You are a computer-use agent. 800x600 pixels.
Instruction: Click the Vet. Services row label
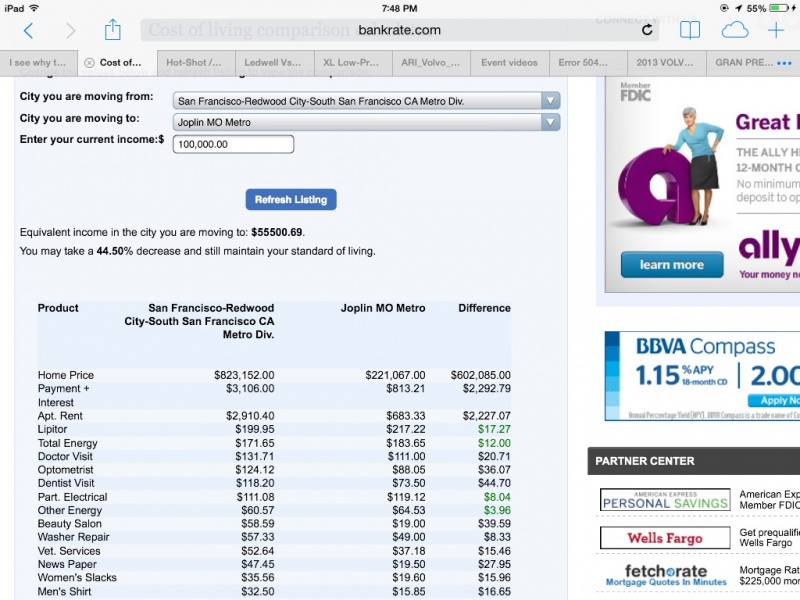[x=69, y=551]
